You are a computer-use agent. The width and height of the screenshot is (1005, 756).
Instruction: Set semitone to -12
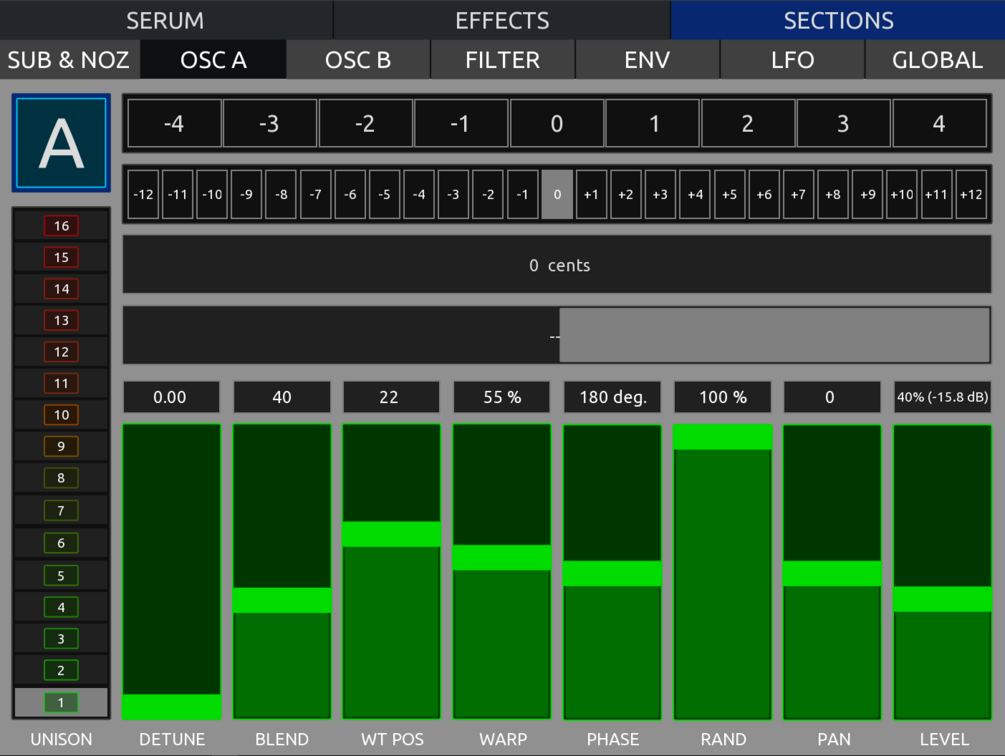click(x=143, y=194)
